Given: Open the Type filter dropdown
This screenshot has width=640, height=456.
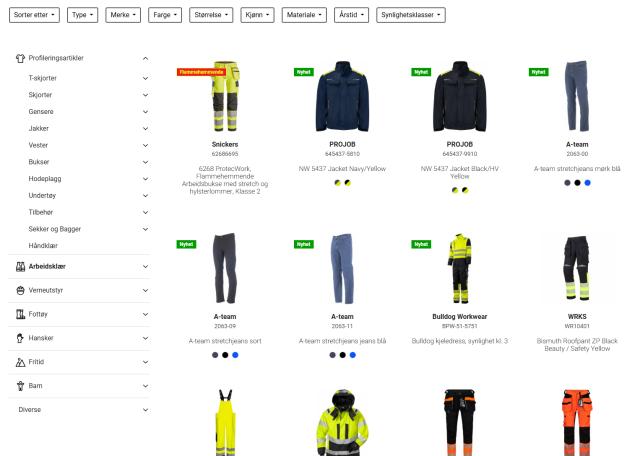Looking at the screenshot, I should [82, 15].
